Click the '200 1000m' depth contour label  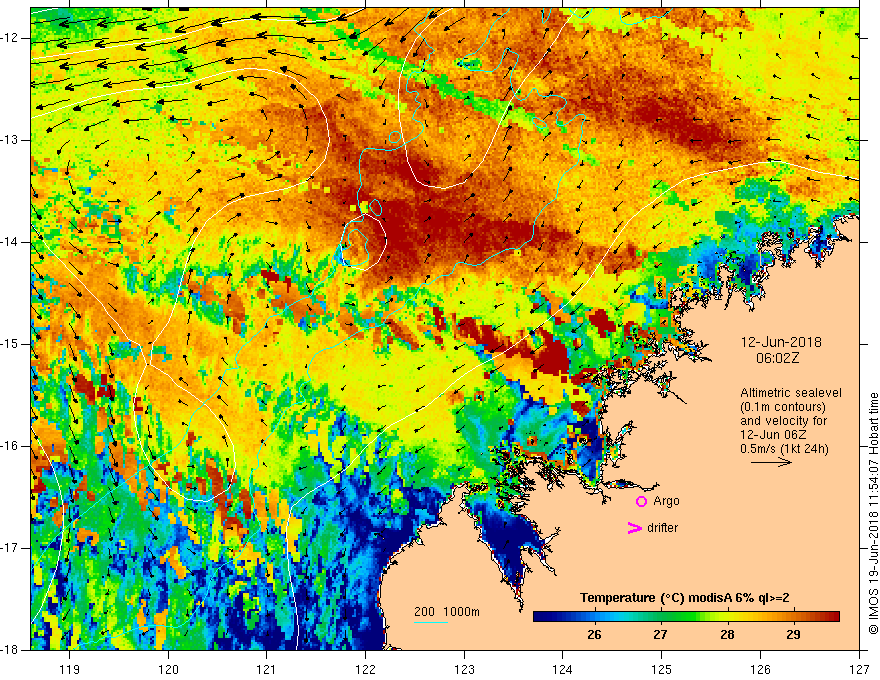(447, 612)
